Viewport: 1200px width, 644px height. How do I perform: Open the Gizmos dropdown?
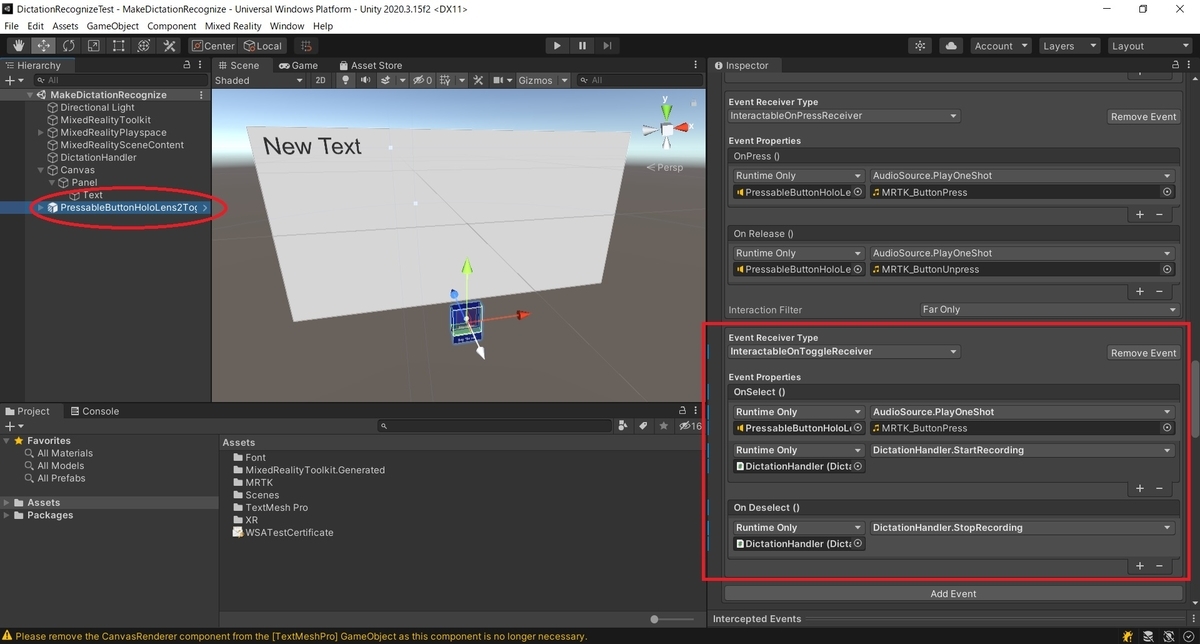pos(543,80)
